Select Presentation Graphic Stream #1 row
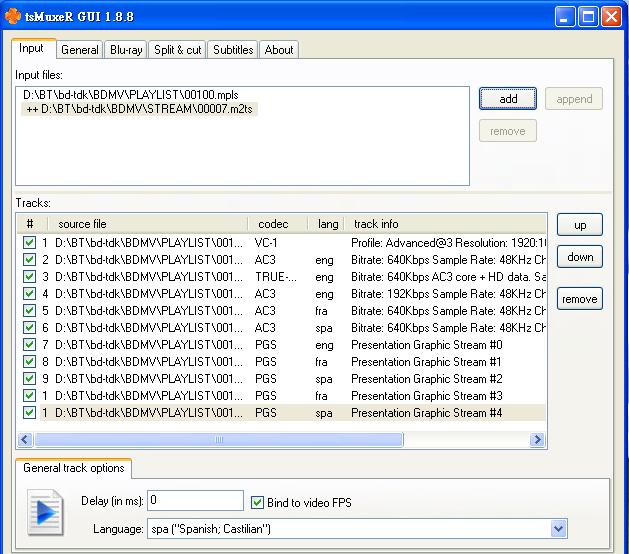Image resolution: width=629 pixels, height=554 pixels. click(282, 362)
